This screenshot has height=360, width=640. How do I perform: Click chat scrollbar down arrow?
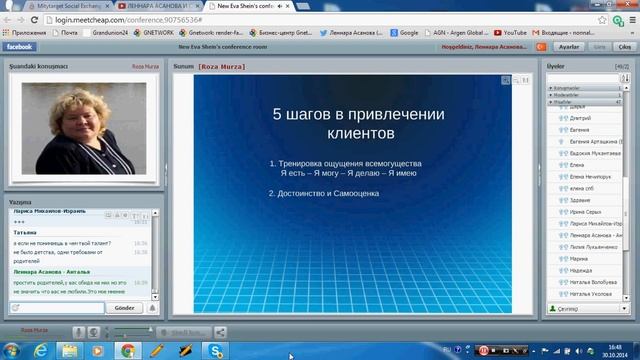(155, 297)
